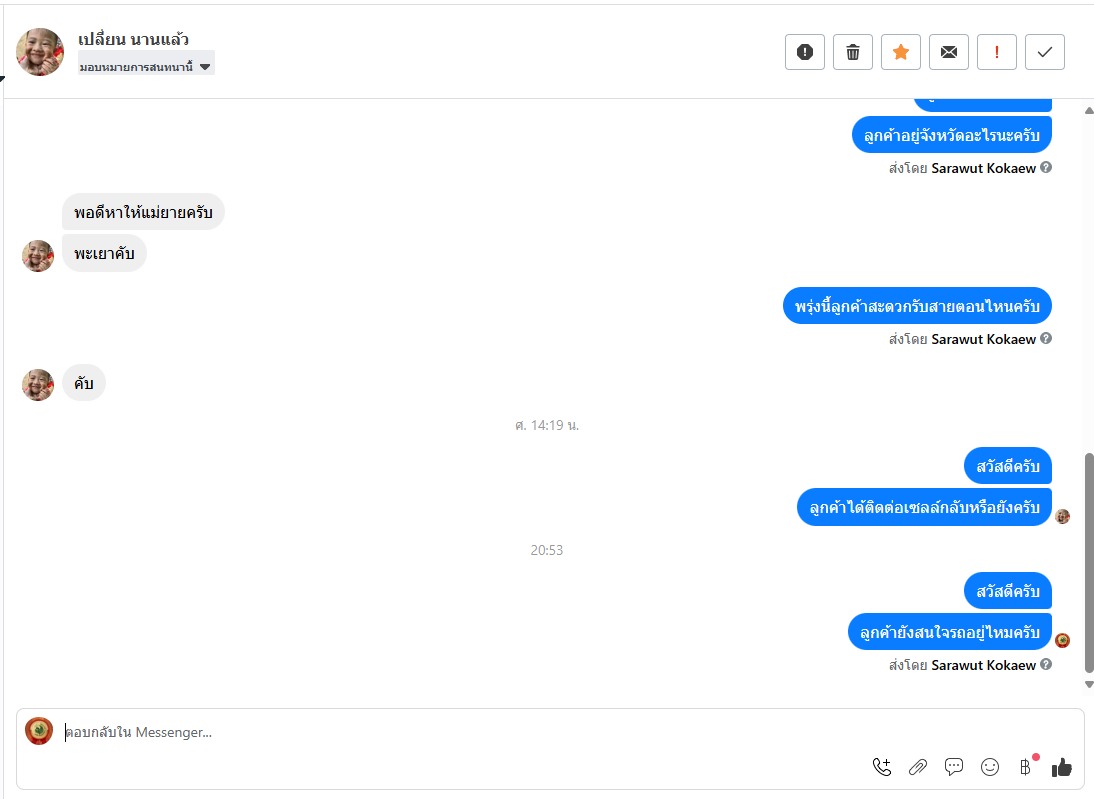Toggle the orange star follow-up flag
Screen dimensions: 1094x799
(901, 52)
